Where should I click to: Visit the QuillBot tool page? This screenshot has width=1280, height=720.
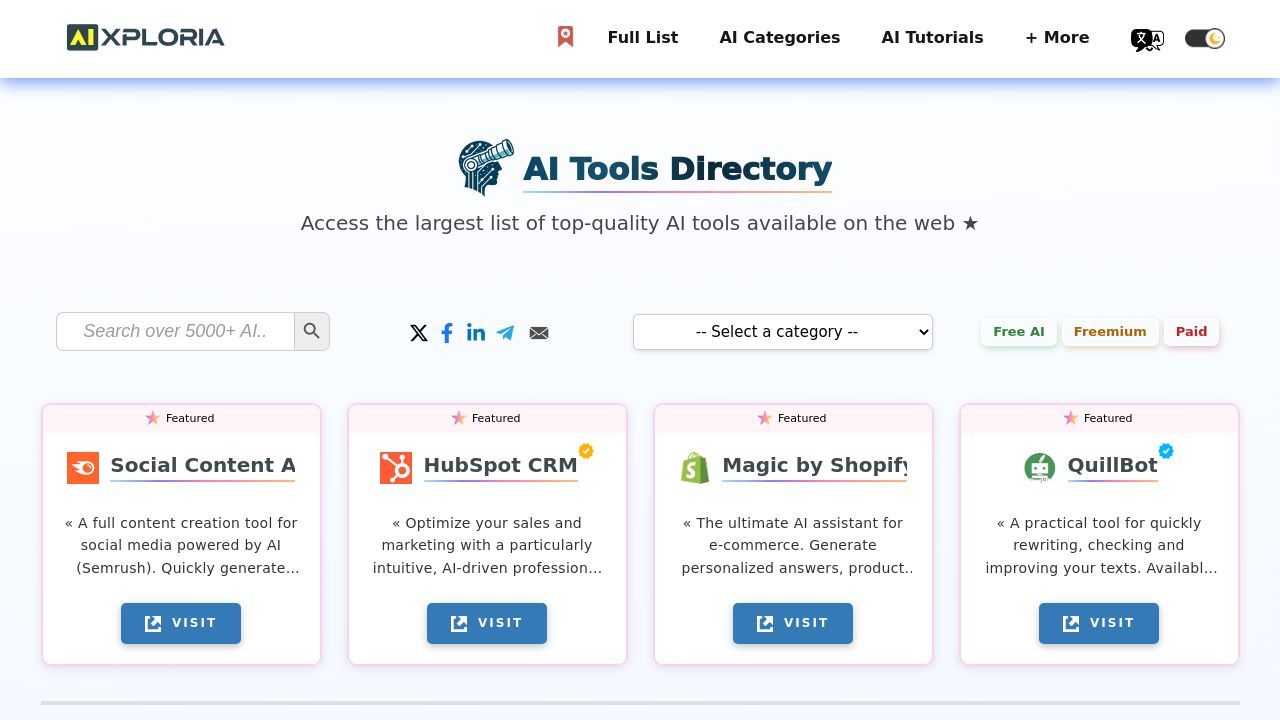[1098, 623]
